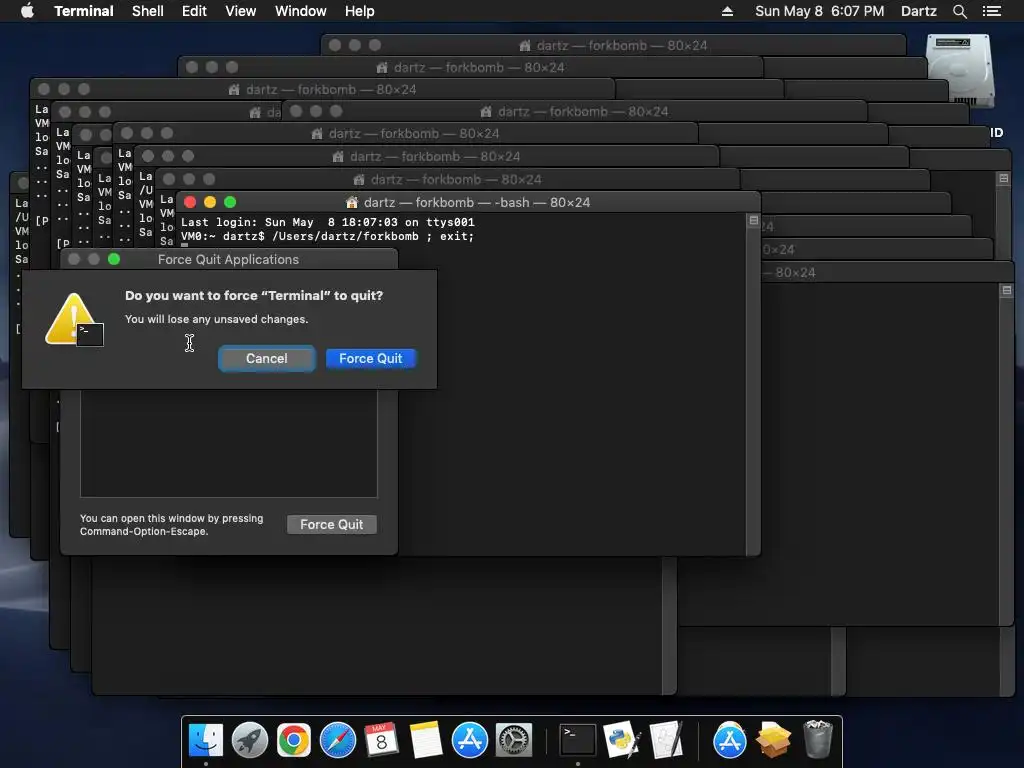
Task: Click the eject icon in the menu bar
Action: tap(727, 11)
